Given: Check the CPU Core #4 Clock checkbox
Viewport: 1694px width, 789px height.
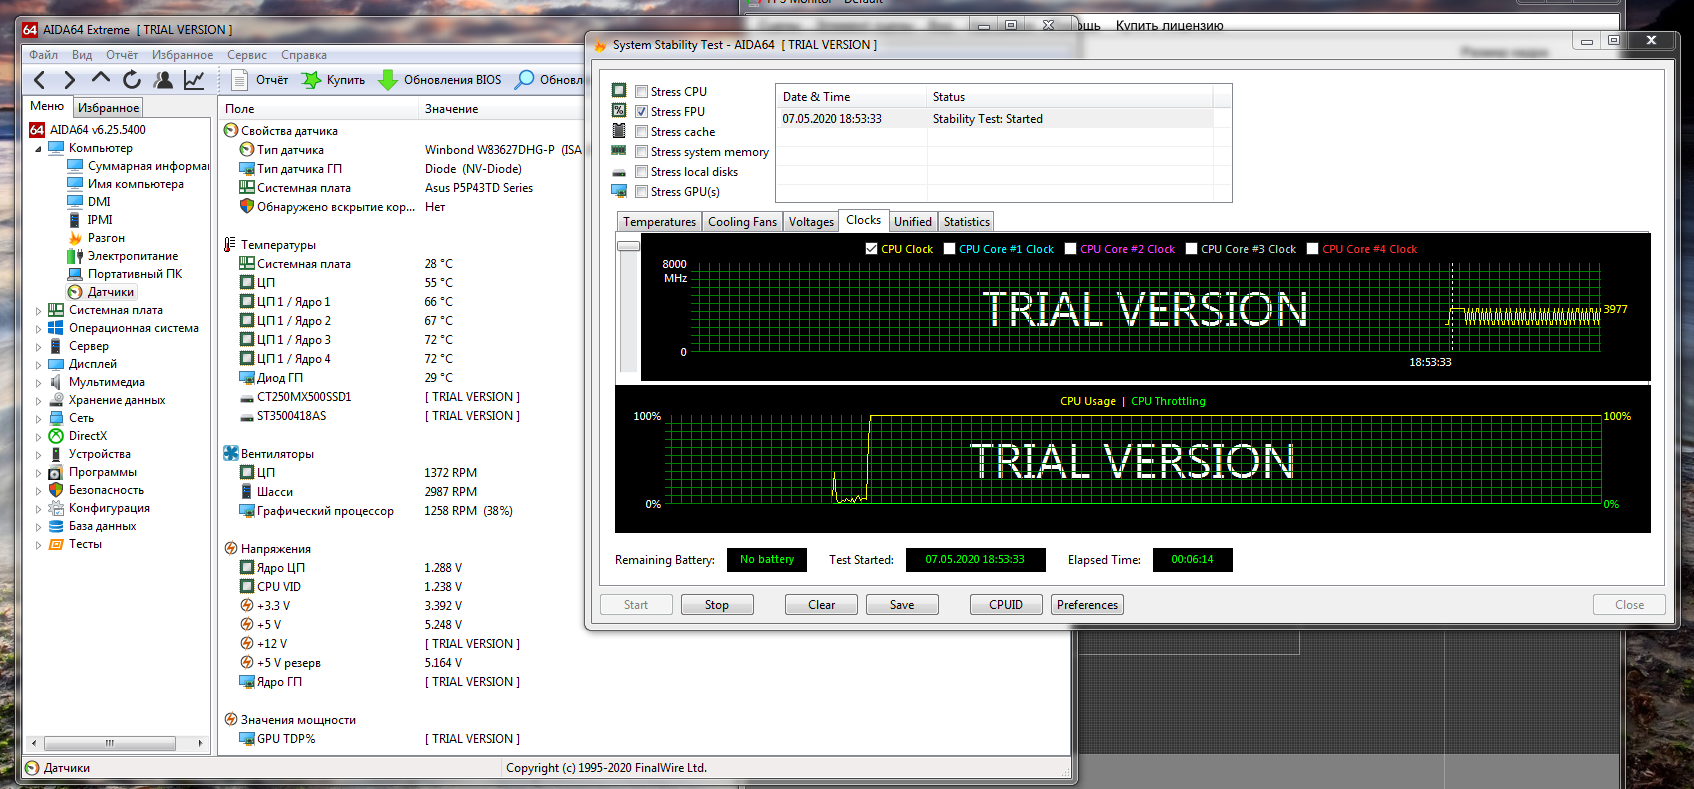Looking at the screenshot, I should (x=1312, y=249).
